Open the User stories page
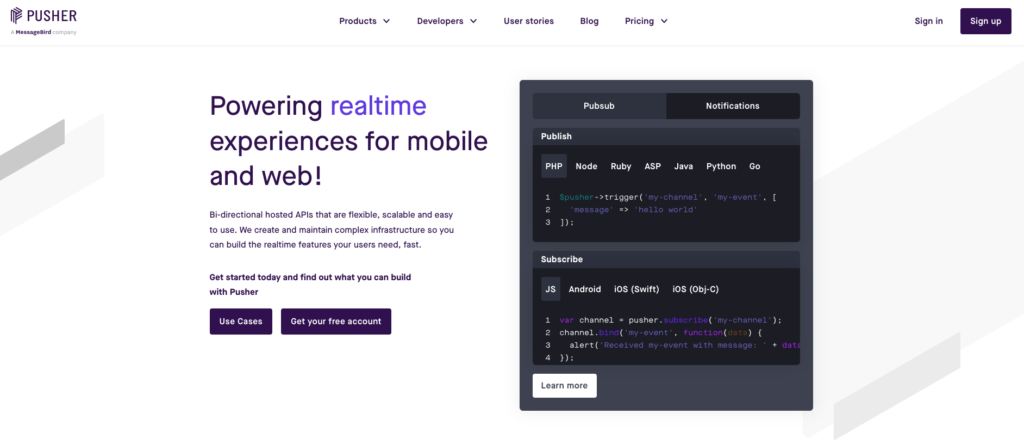The height and width of the screenshot is (445, 1024). click(x=528, y=21)
